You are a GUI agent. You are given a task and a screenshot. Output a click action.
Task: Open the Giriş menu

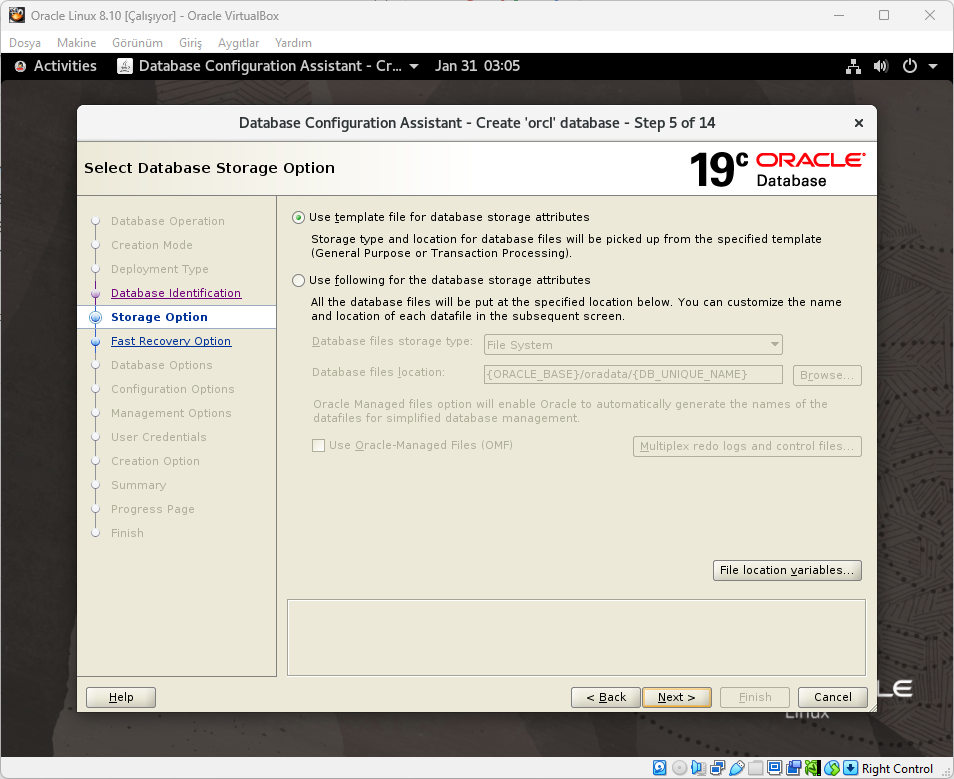click(x=190, y=43)
